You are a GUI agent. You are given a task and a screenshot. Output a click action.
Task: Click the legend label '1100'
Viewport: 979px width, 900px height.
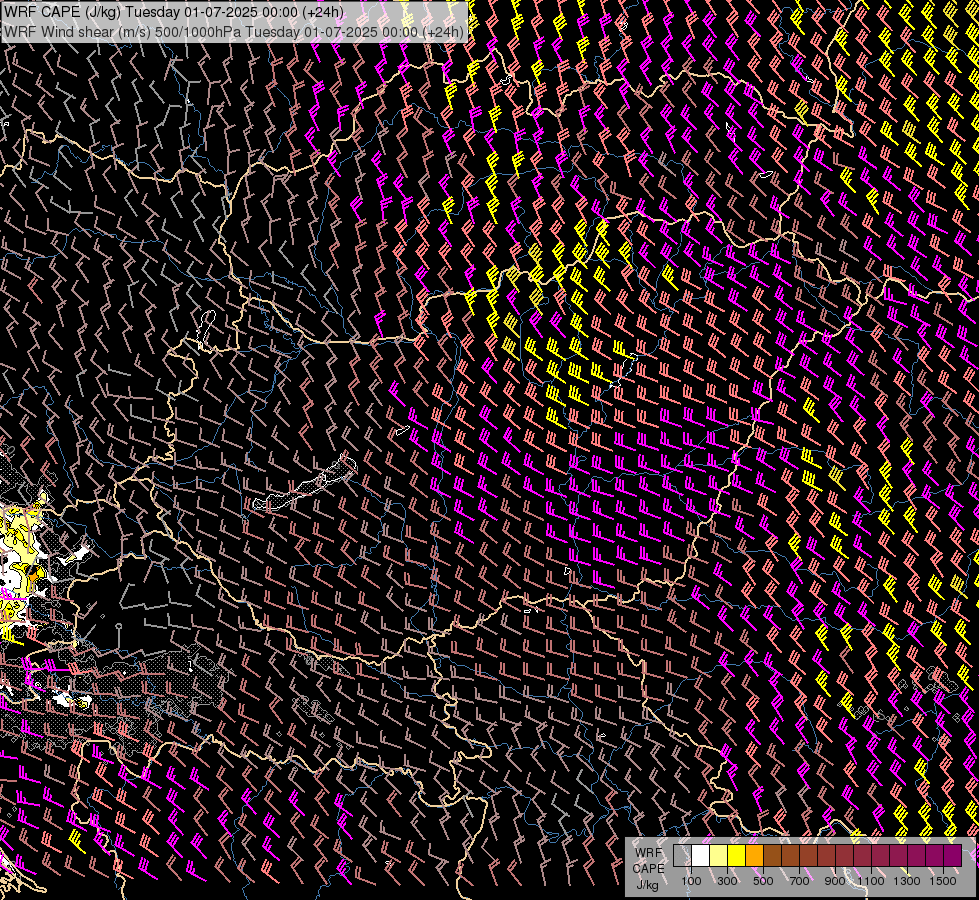pyautogui.click(x=870, y=881)
